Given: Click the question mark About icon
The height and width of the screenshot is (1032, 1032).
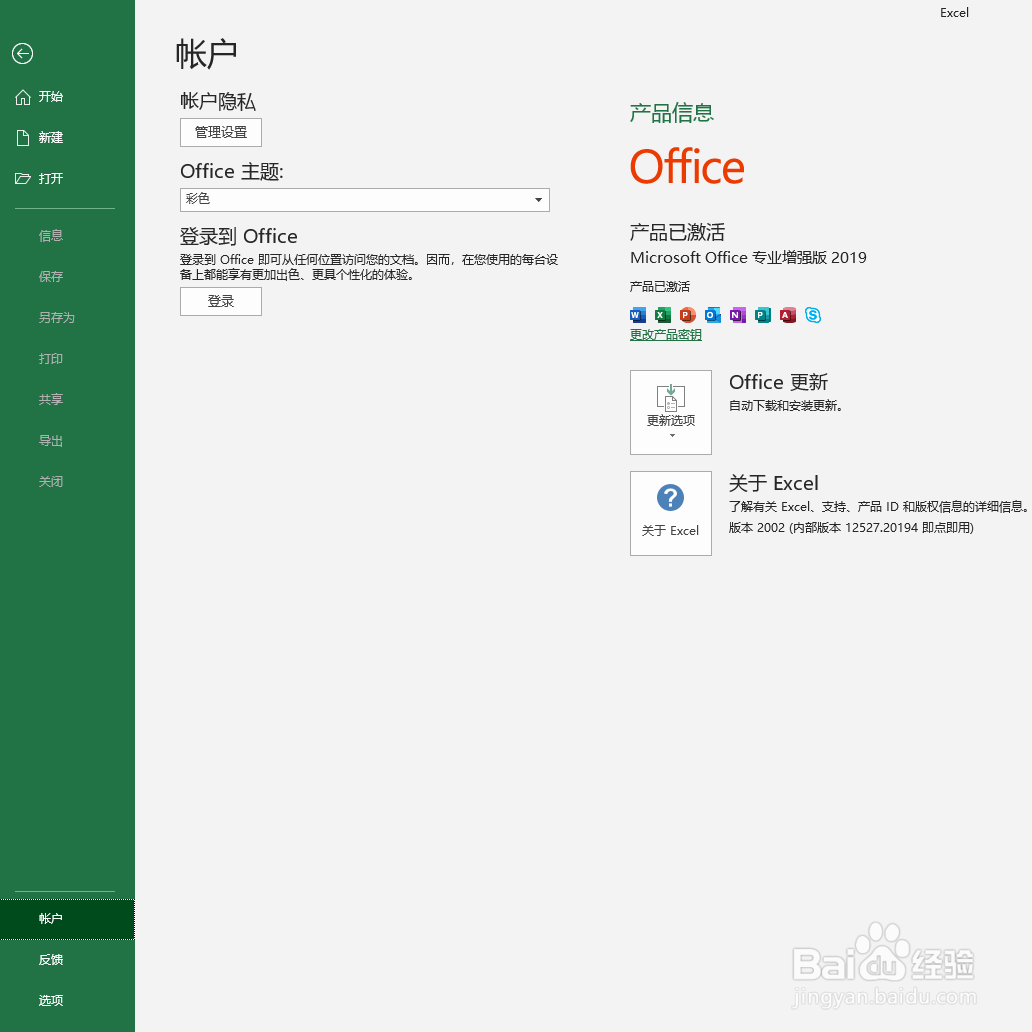Looking at the screenshot, I should click(670, 498).
